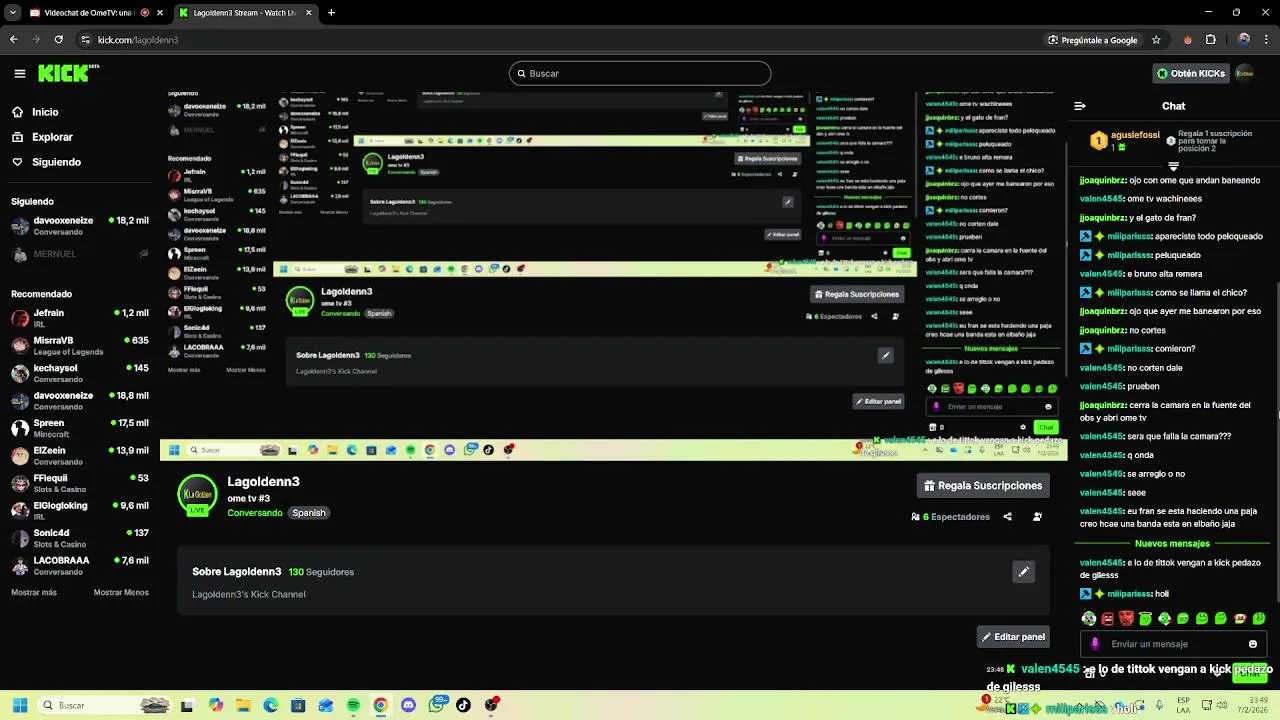Click the Nuevos mensajes divider label
This screenshot has width=1280, height=720.
click(x=1172, y=544)
